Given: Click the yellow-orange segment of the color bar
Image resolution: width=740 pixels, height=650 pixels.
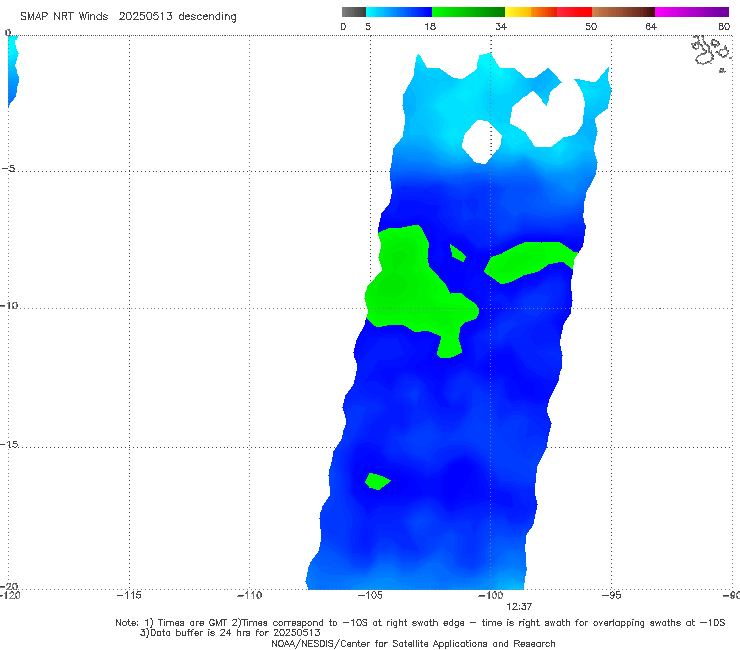Looking at the screenshot, I should (x=531, y=12).
